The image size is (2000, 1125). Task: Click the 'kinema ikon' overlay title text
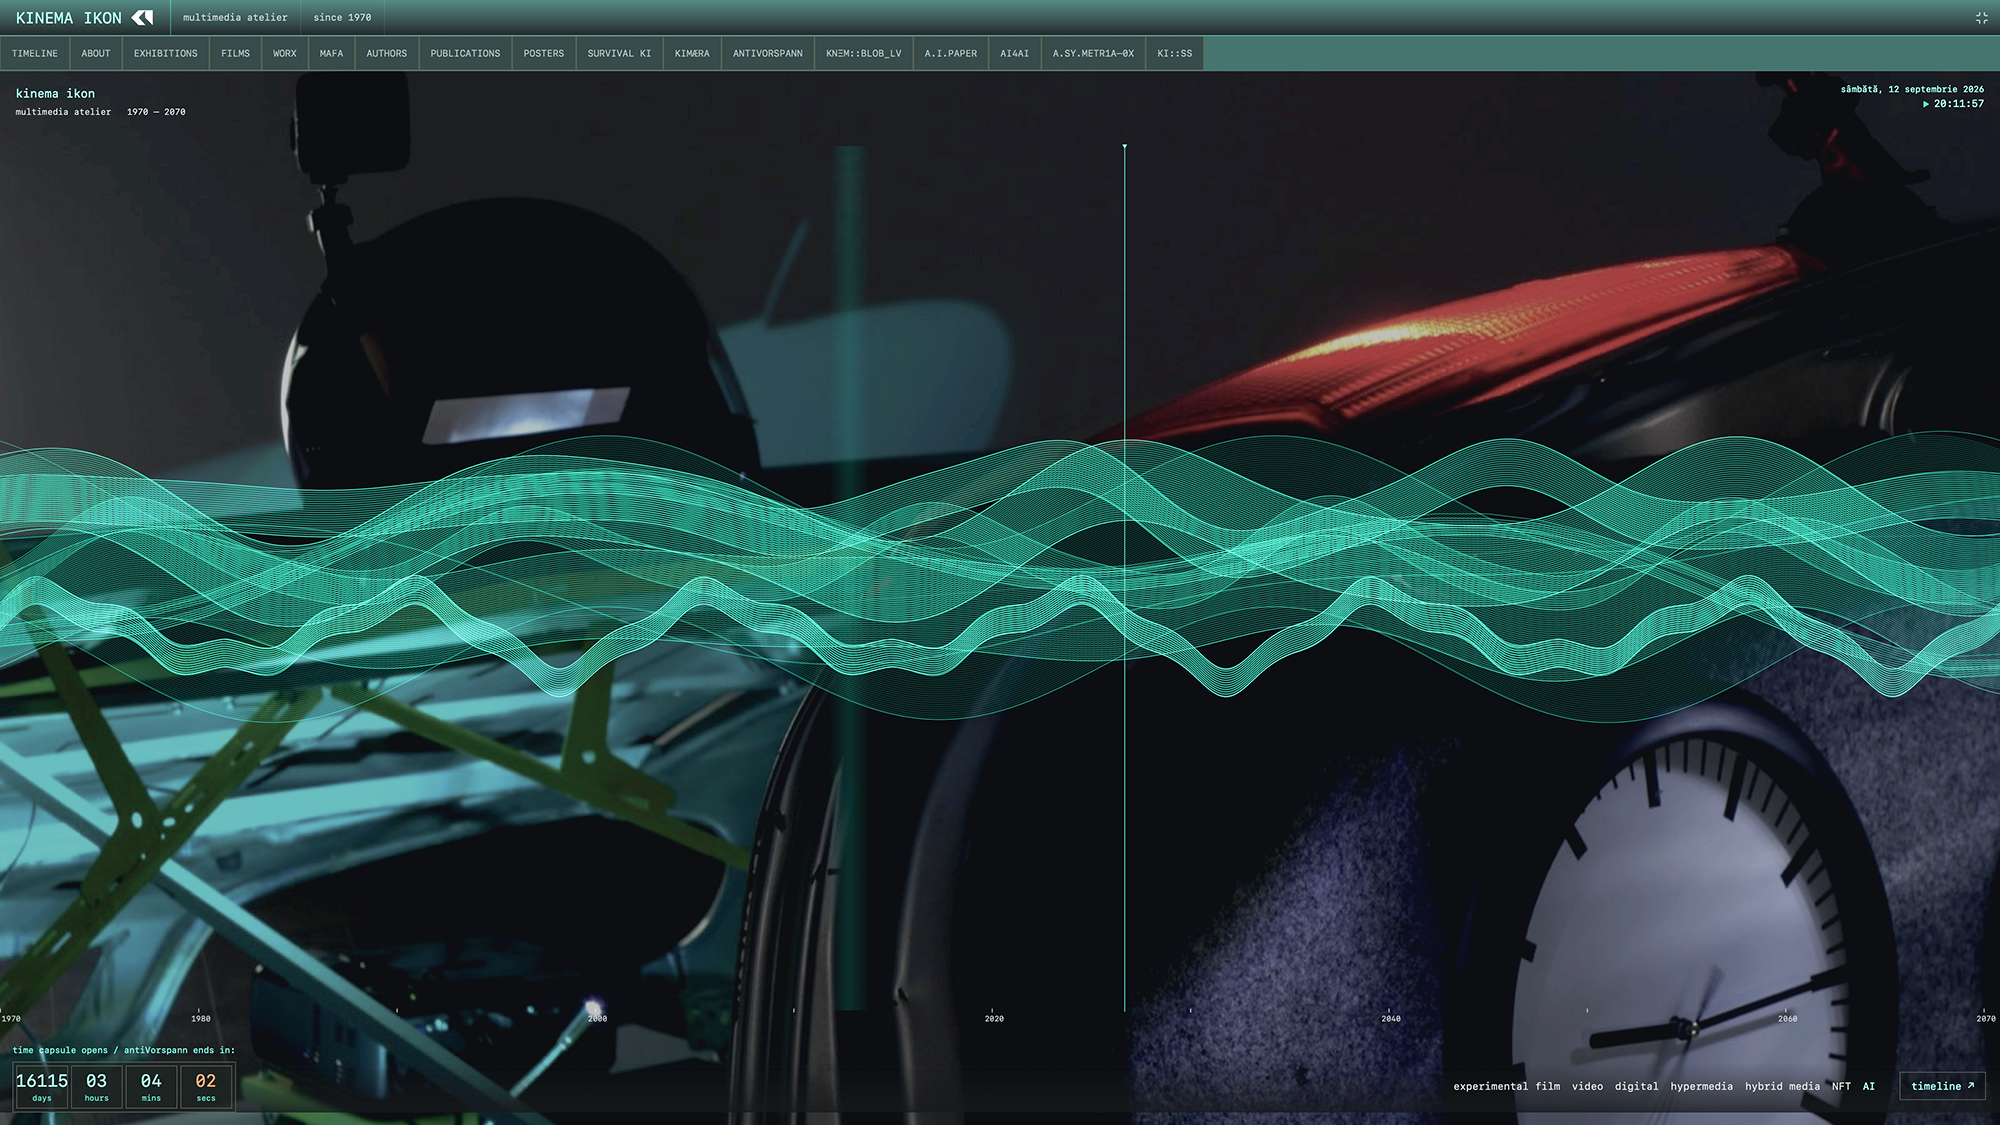[x=55, y=94]
